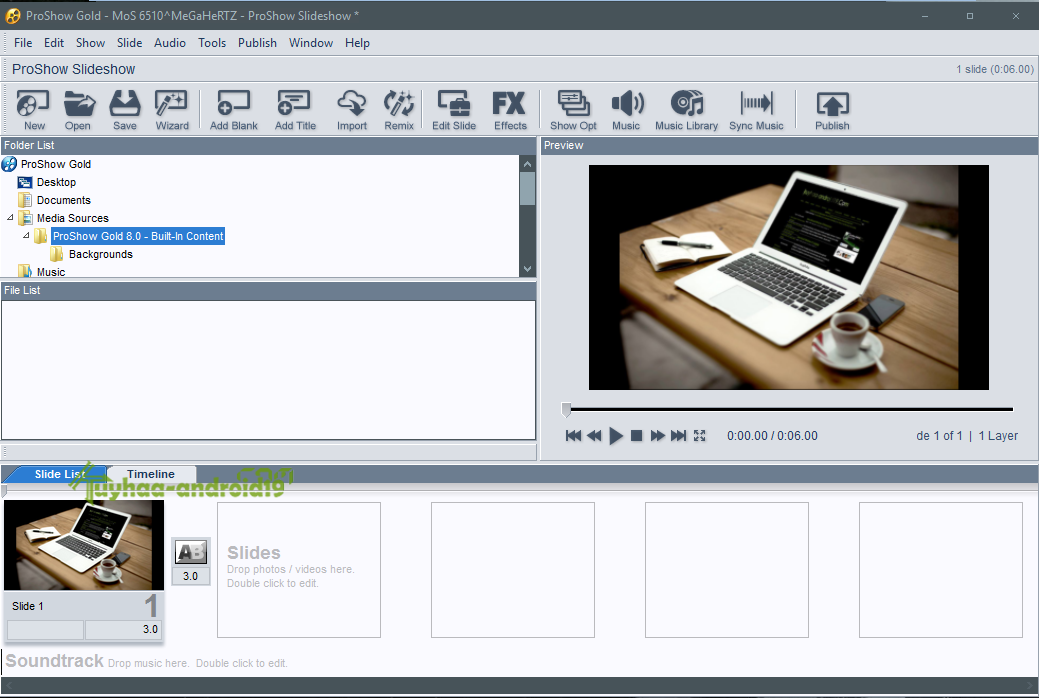This screenshot has height=698, width=1039.
Task: Toggle full screen preview
Action: (x=700, y=436)
